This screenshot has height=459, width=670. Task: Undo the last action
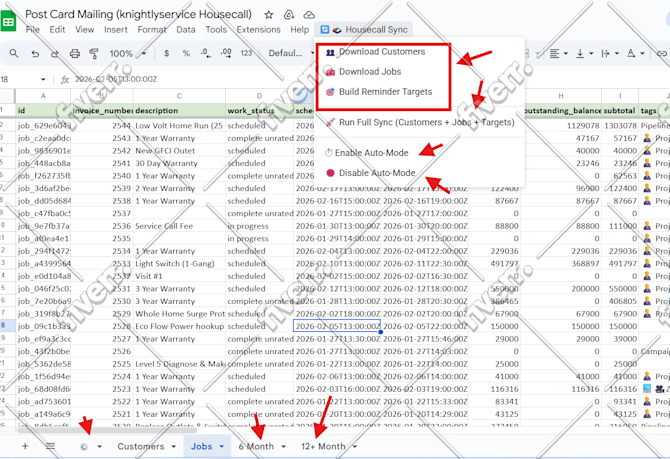tap(35, 53)
